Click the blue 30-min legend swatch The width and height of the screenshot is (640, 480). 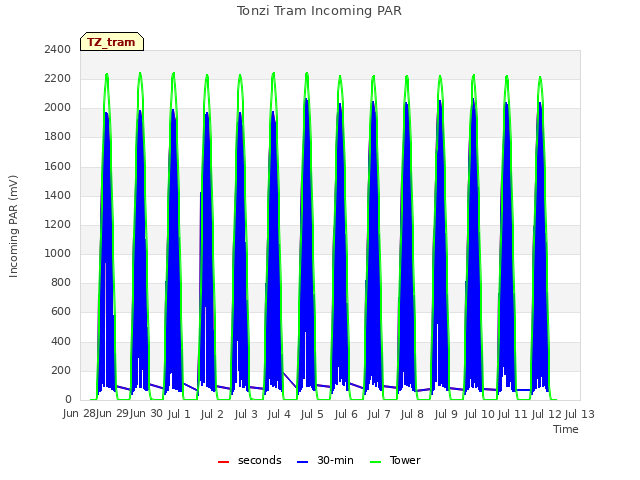[x=302, y=462]
